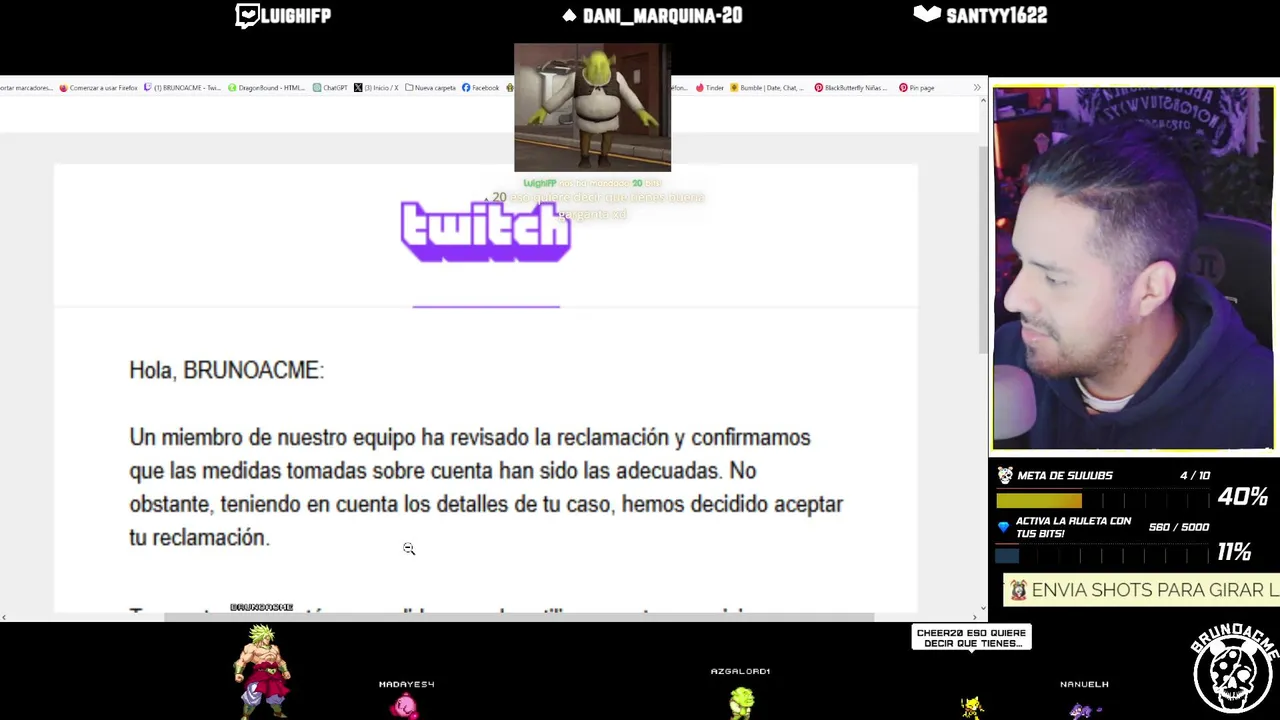
Task: Click the heart icon beside SANTYY1622
Action: [x=927, y=14]
